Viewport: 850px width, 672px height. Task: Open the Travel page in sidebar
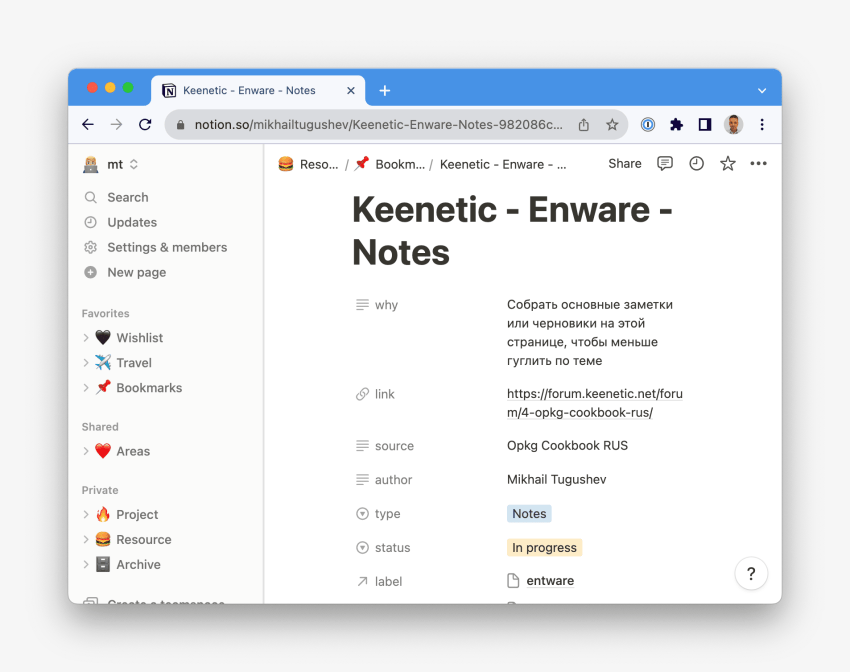[x=134, y=363]
